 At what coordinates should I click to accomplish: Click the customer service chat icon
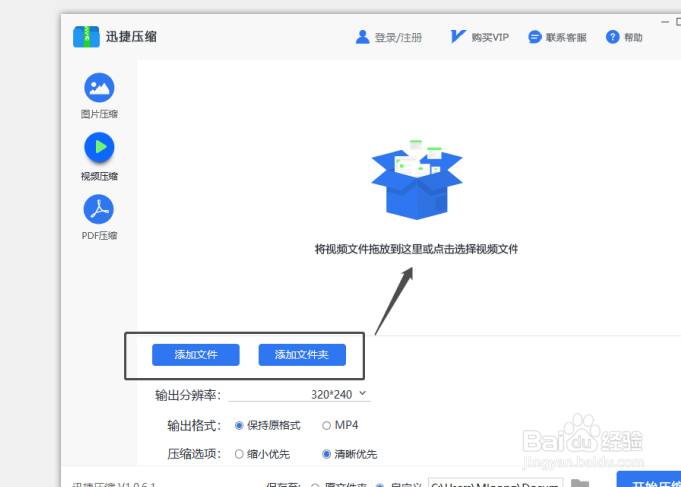tap(534, 37)
